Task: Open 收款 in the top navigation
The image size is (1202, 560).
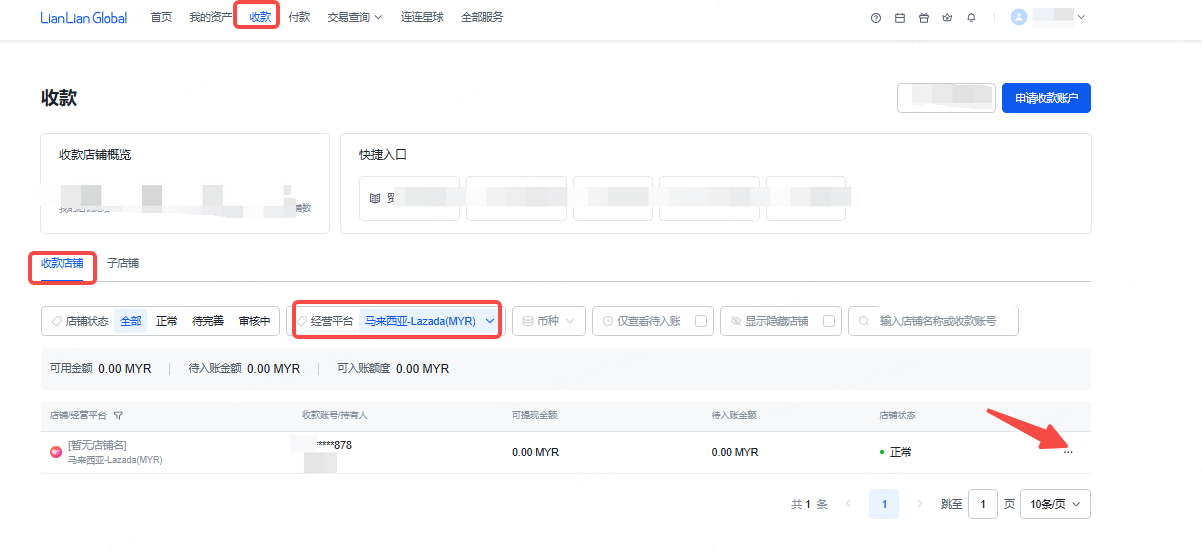Action: (x=260, y=17)
